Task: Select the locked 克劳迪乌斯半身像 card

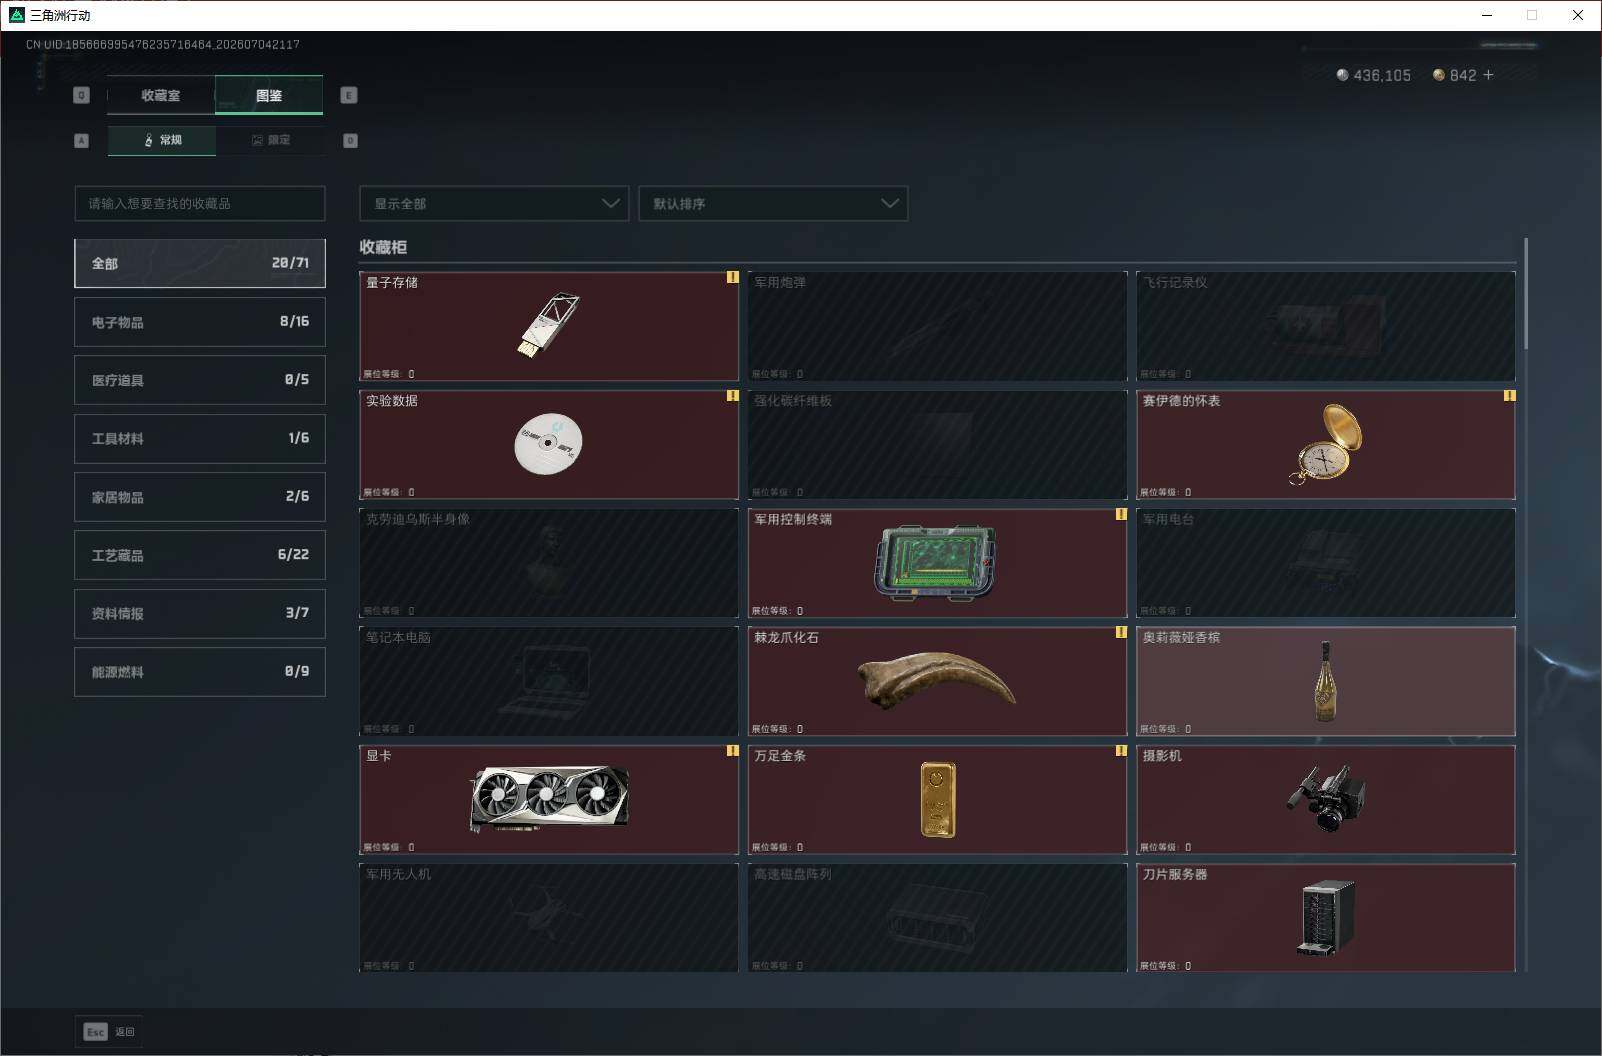Action: (x=549, y=563)
